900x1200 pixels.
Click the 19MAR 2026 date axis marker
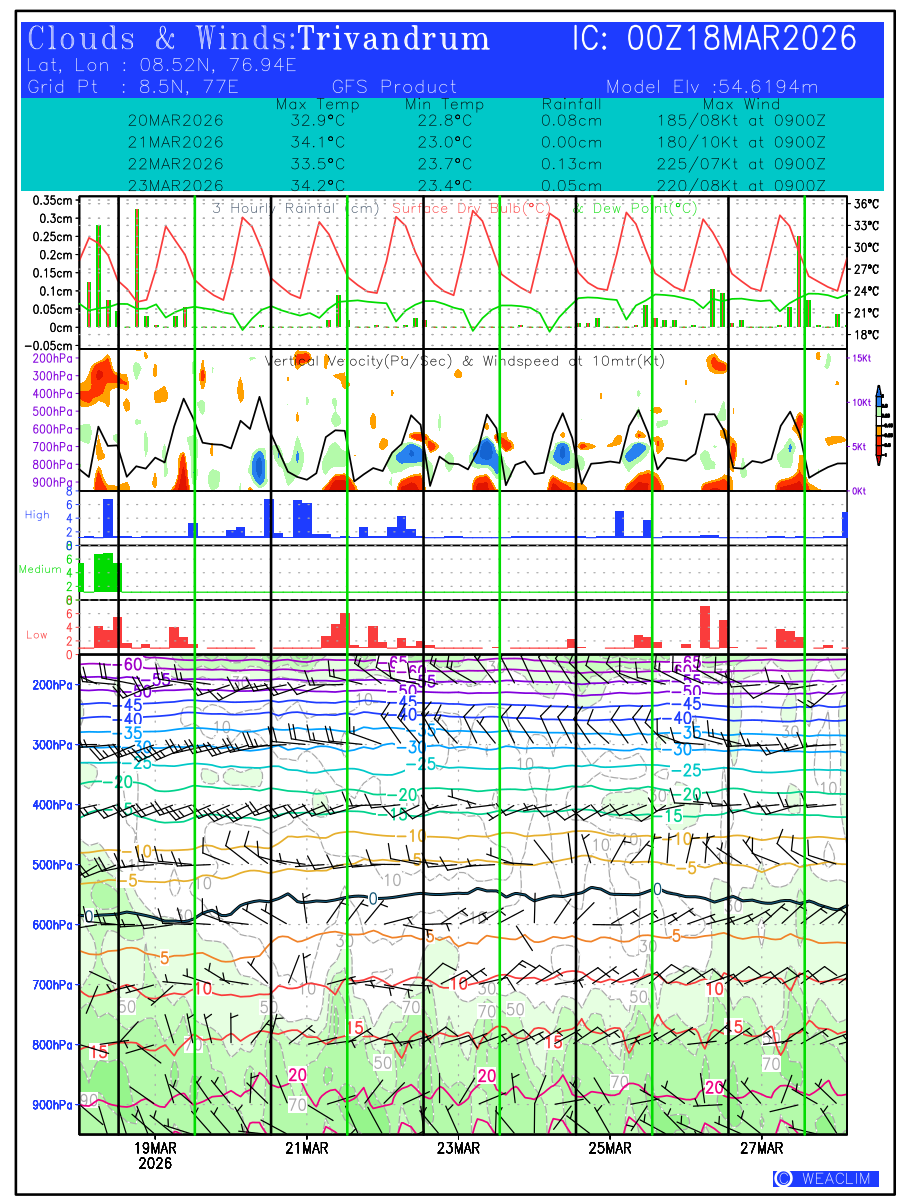155,1155
